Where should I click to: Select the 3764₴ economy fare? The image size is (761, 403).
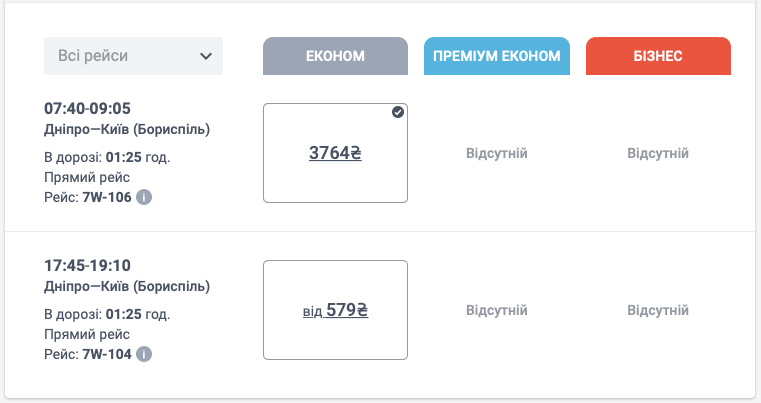(x=335, y=153)
